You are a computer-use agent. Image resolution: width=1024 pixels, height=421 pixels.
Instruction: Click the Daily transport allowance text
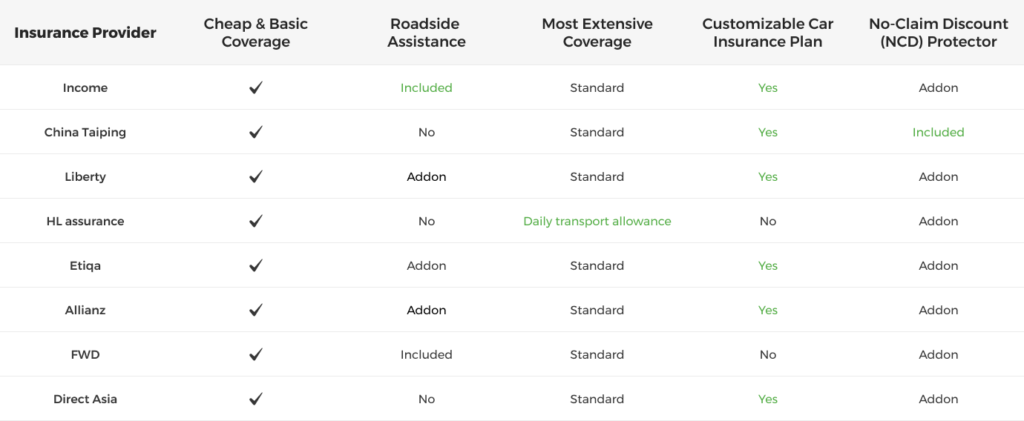597,221
